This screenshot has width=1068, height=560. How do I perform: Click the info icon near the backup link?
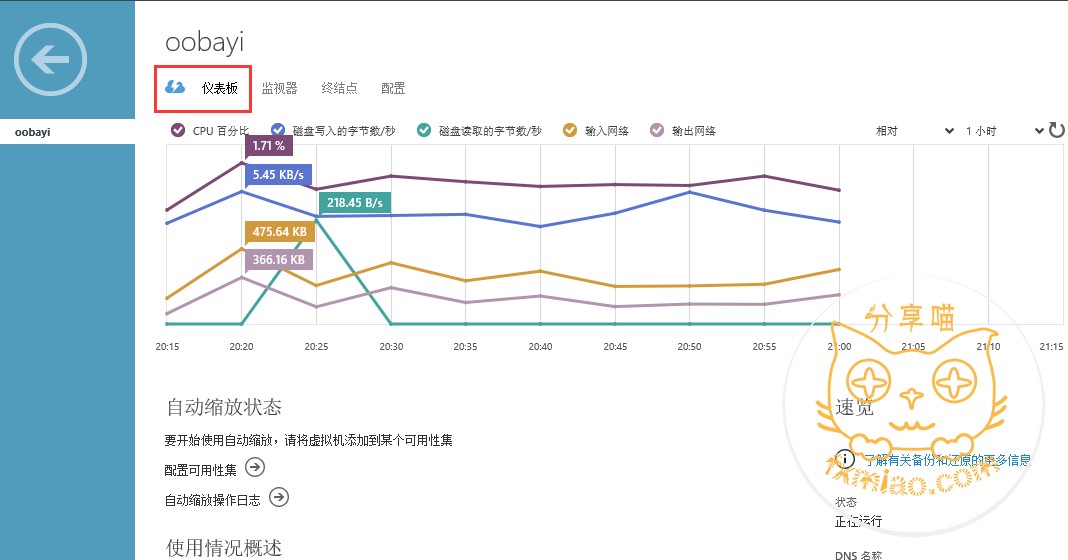click(x=845, y=459)
